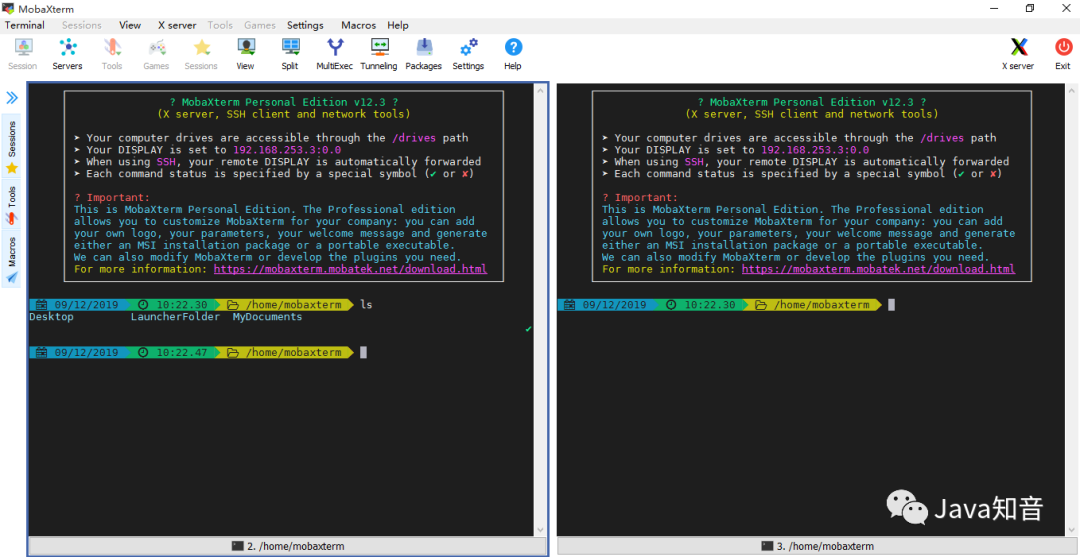Open the Sessions menu in menu bar
This screenshot has width=1080, height=557.
[x=82, y=25]
